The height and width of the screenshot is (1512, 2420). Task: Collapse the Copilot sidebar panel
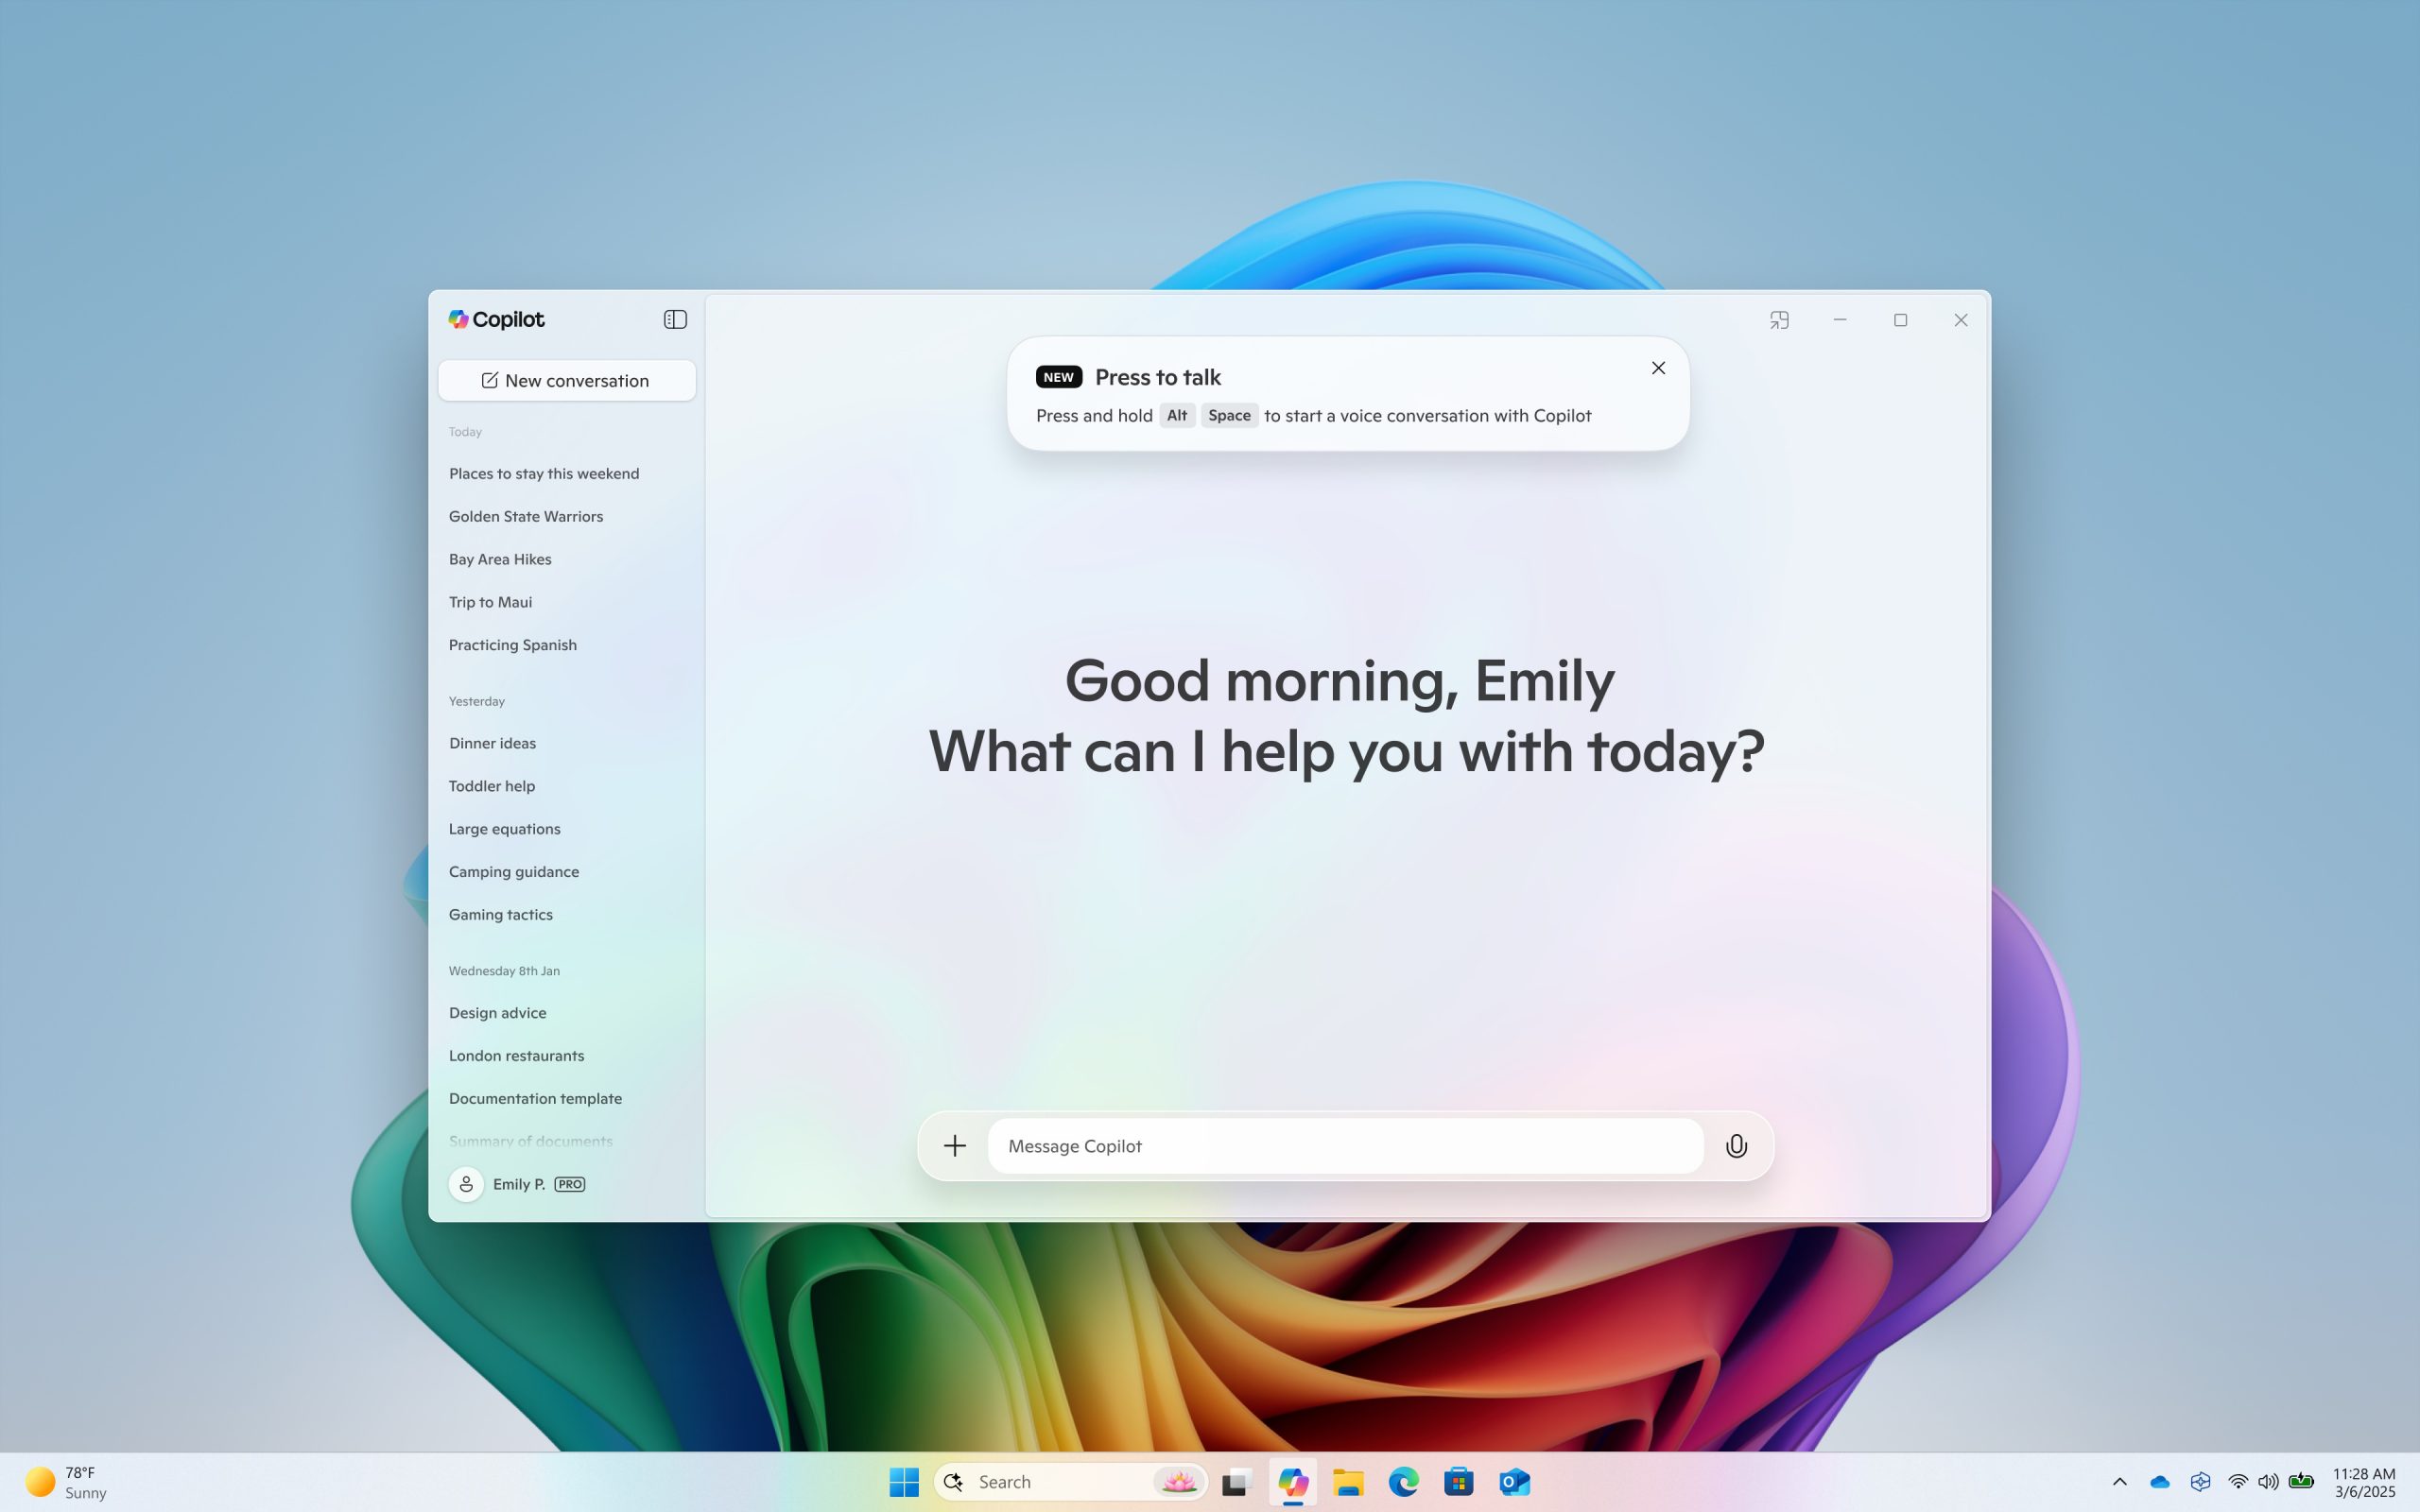point(675,319)
